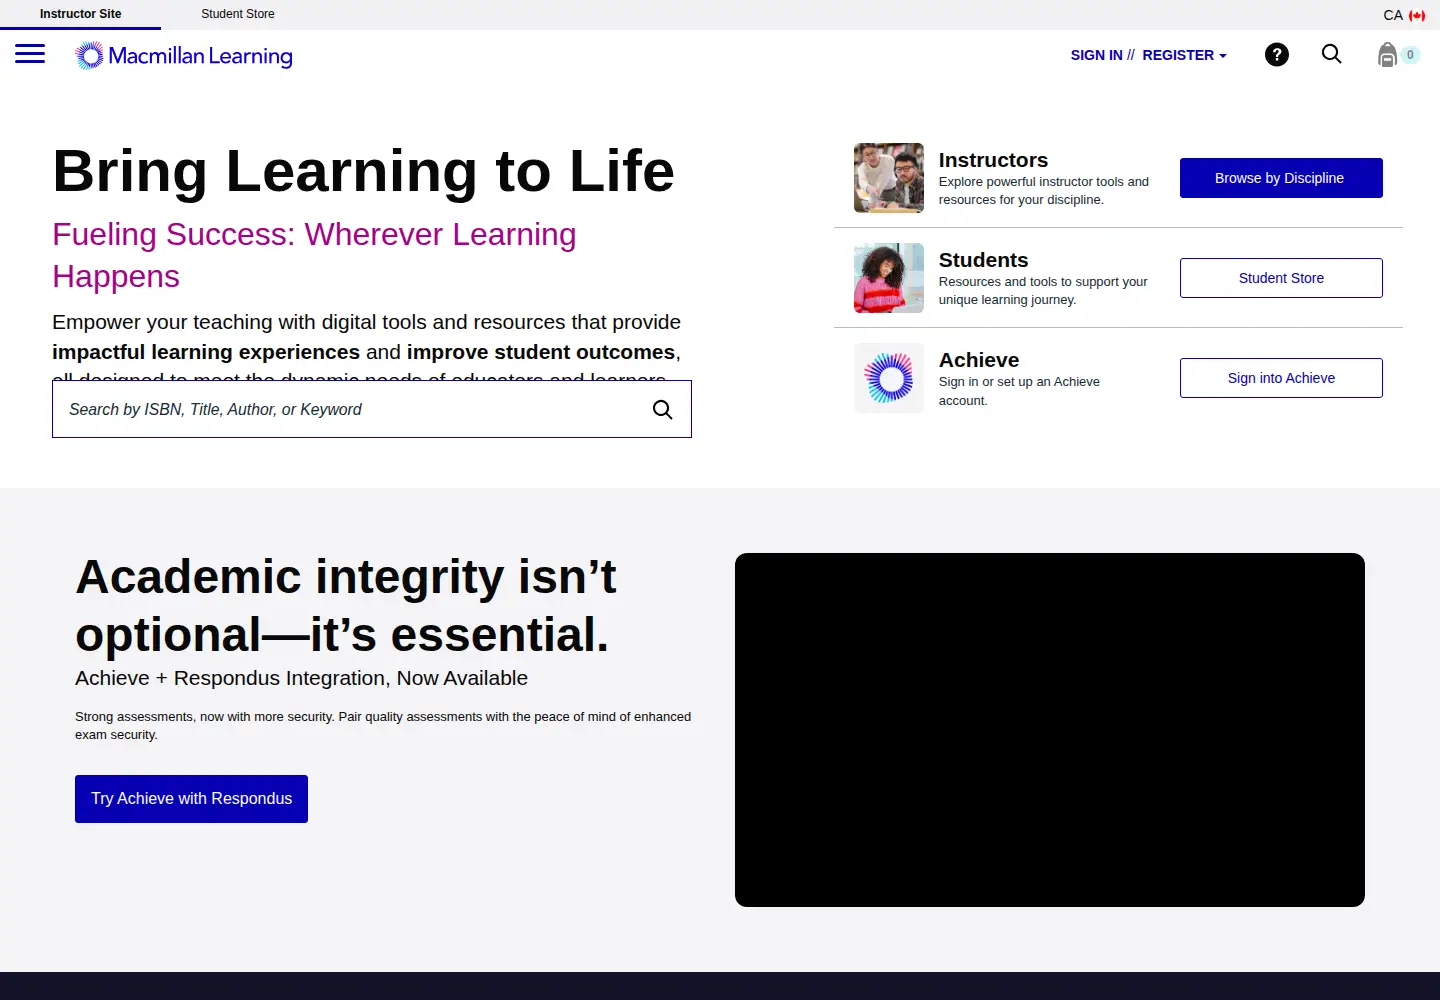Image resolution: width=1440 pixels, height=1000 pixels.
Task: Switch to the Instructor Site tab
Action: click(80, 14)
